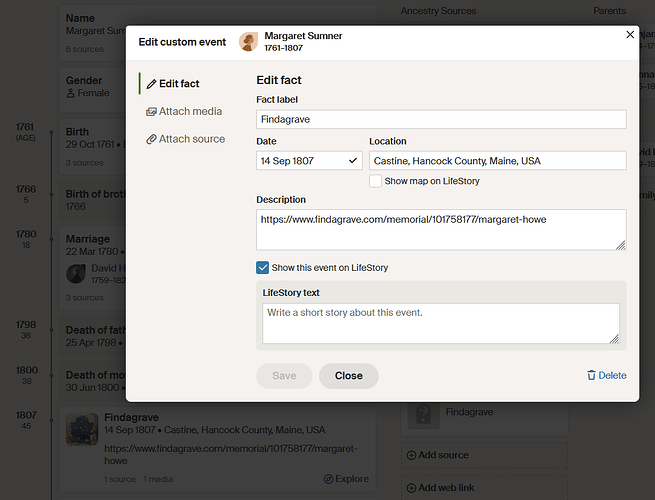Select the Edit fact tab

pos(173,84)
